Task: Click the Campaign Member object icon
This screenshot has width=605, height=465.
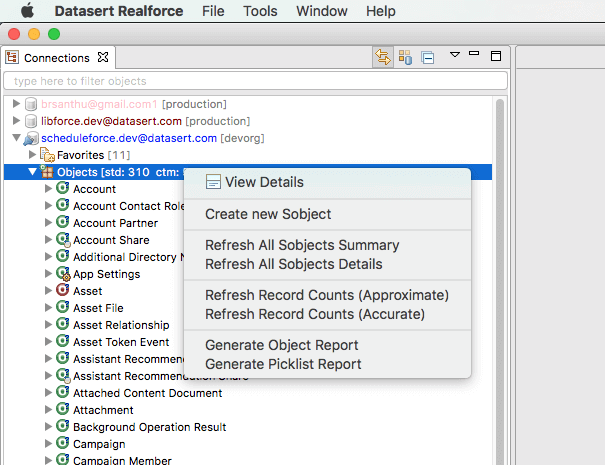Action: coord(63,459)
